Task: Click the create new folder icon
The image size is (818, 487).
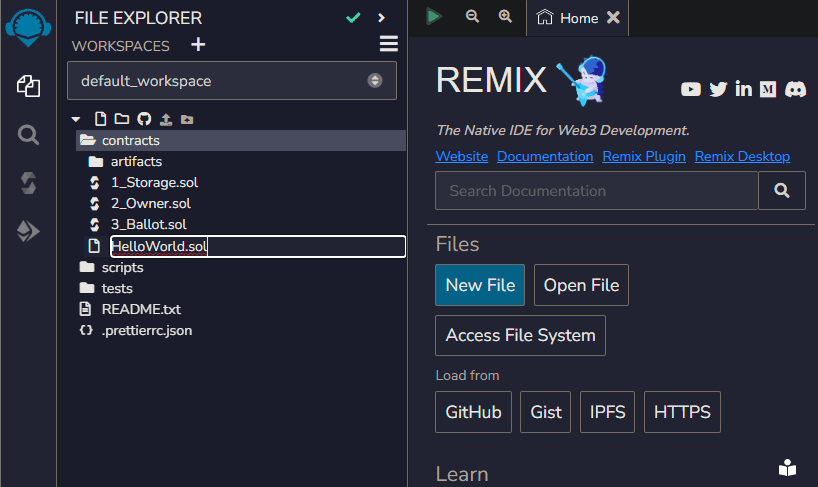Action: pos(122,119)
